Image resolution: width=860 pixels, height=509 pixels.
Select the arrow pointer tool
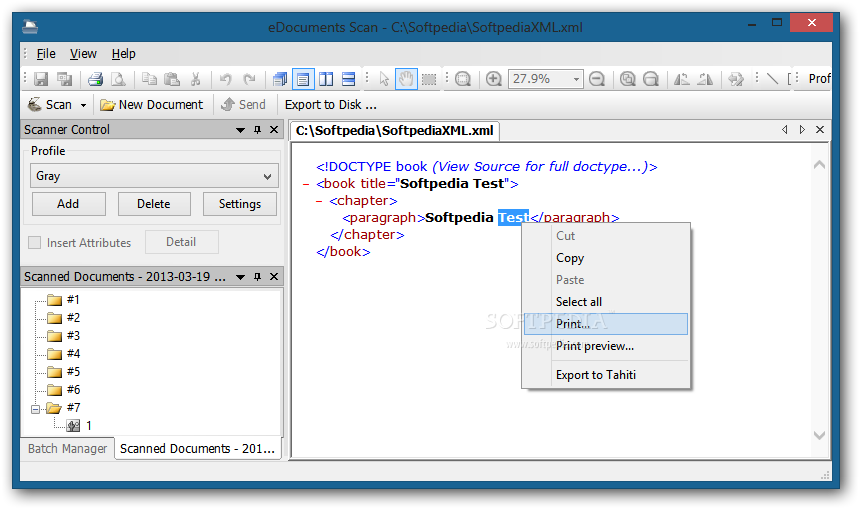point(384,79)
